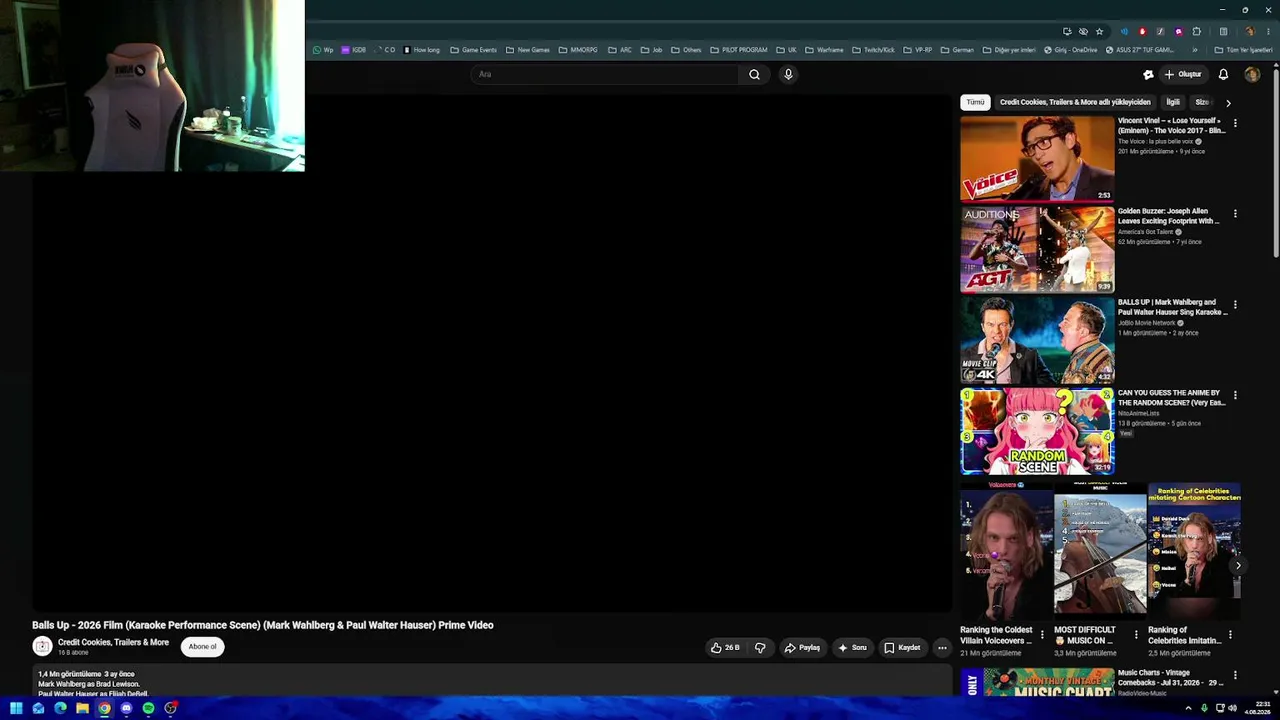Click the video title Balls Up - 2026 Film
1280x720 pixels.
[263, 625]
